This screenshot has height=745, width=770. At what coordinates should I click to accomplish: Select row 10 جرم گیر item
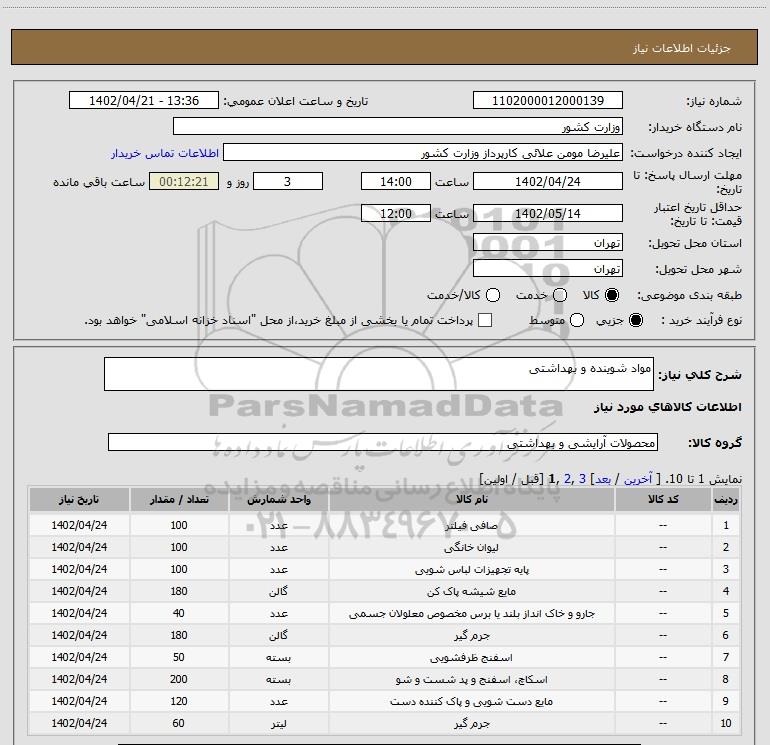coord(384,723)
